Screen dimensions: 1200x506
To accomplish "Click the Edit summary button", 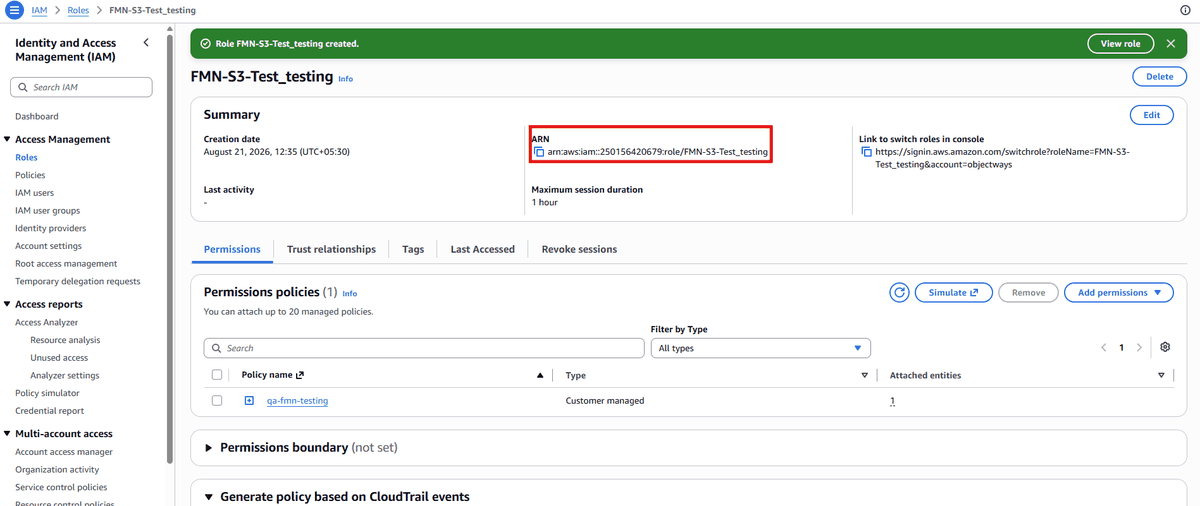I will pos(1151,115).
